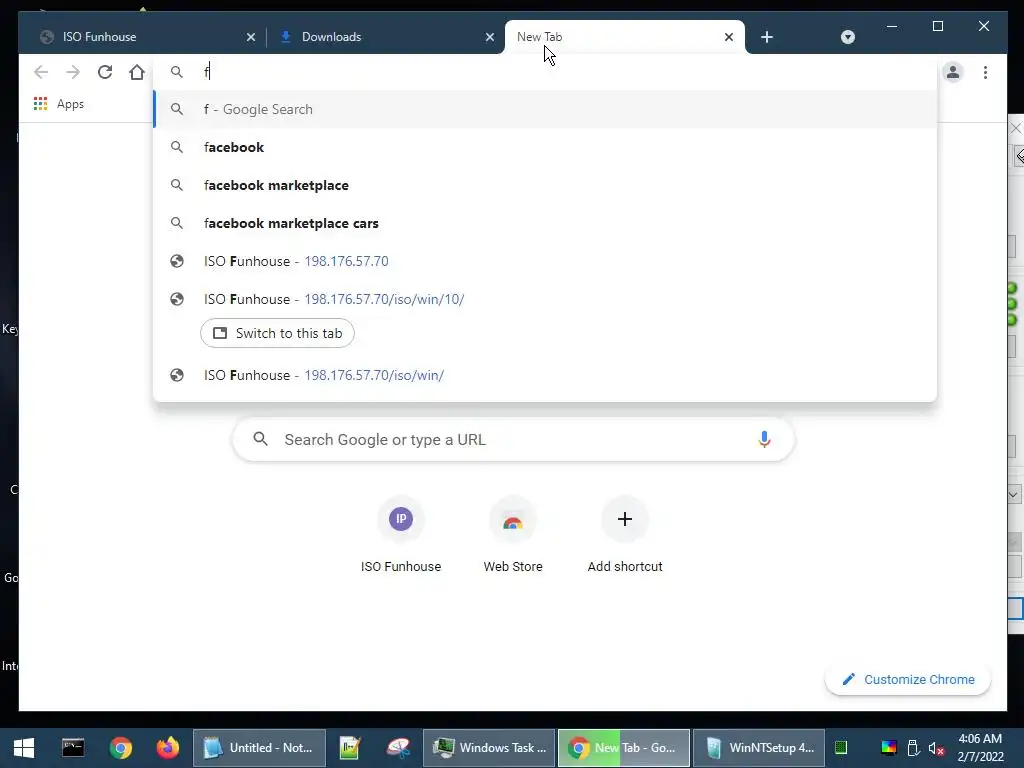
Task: Click the USB safely remove tray icon
Action: (x=913, y=748)
